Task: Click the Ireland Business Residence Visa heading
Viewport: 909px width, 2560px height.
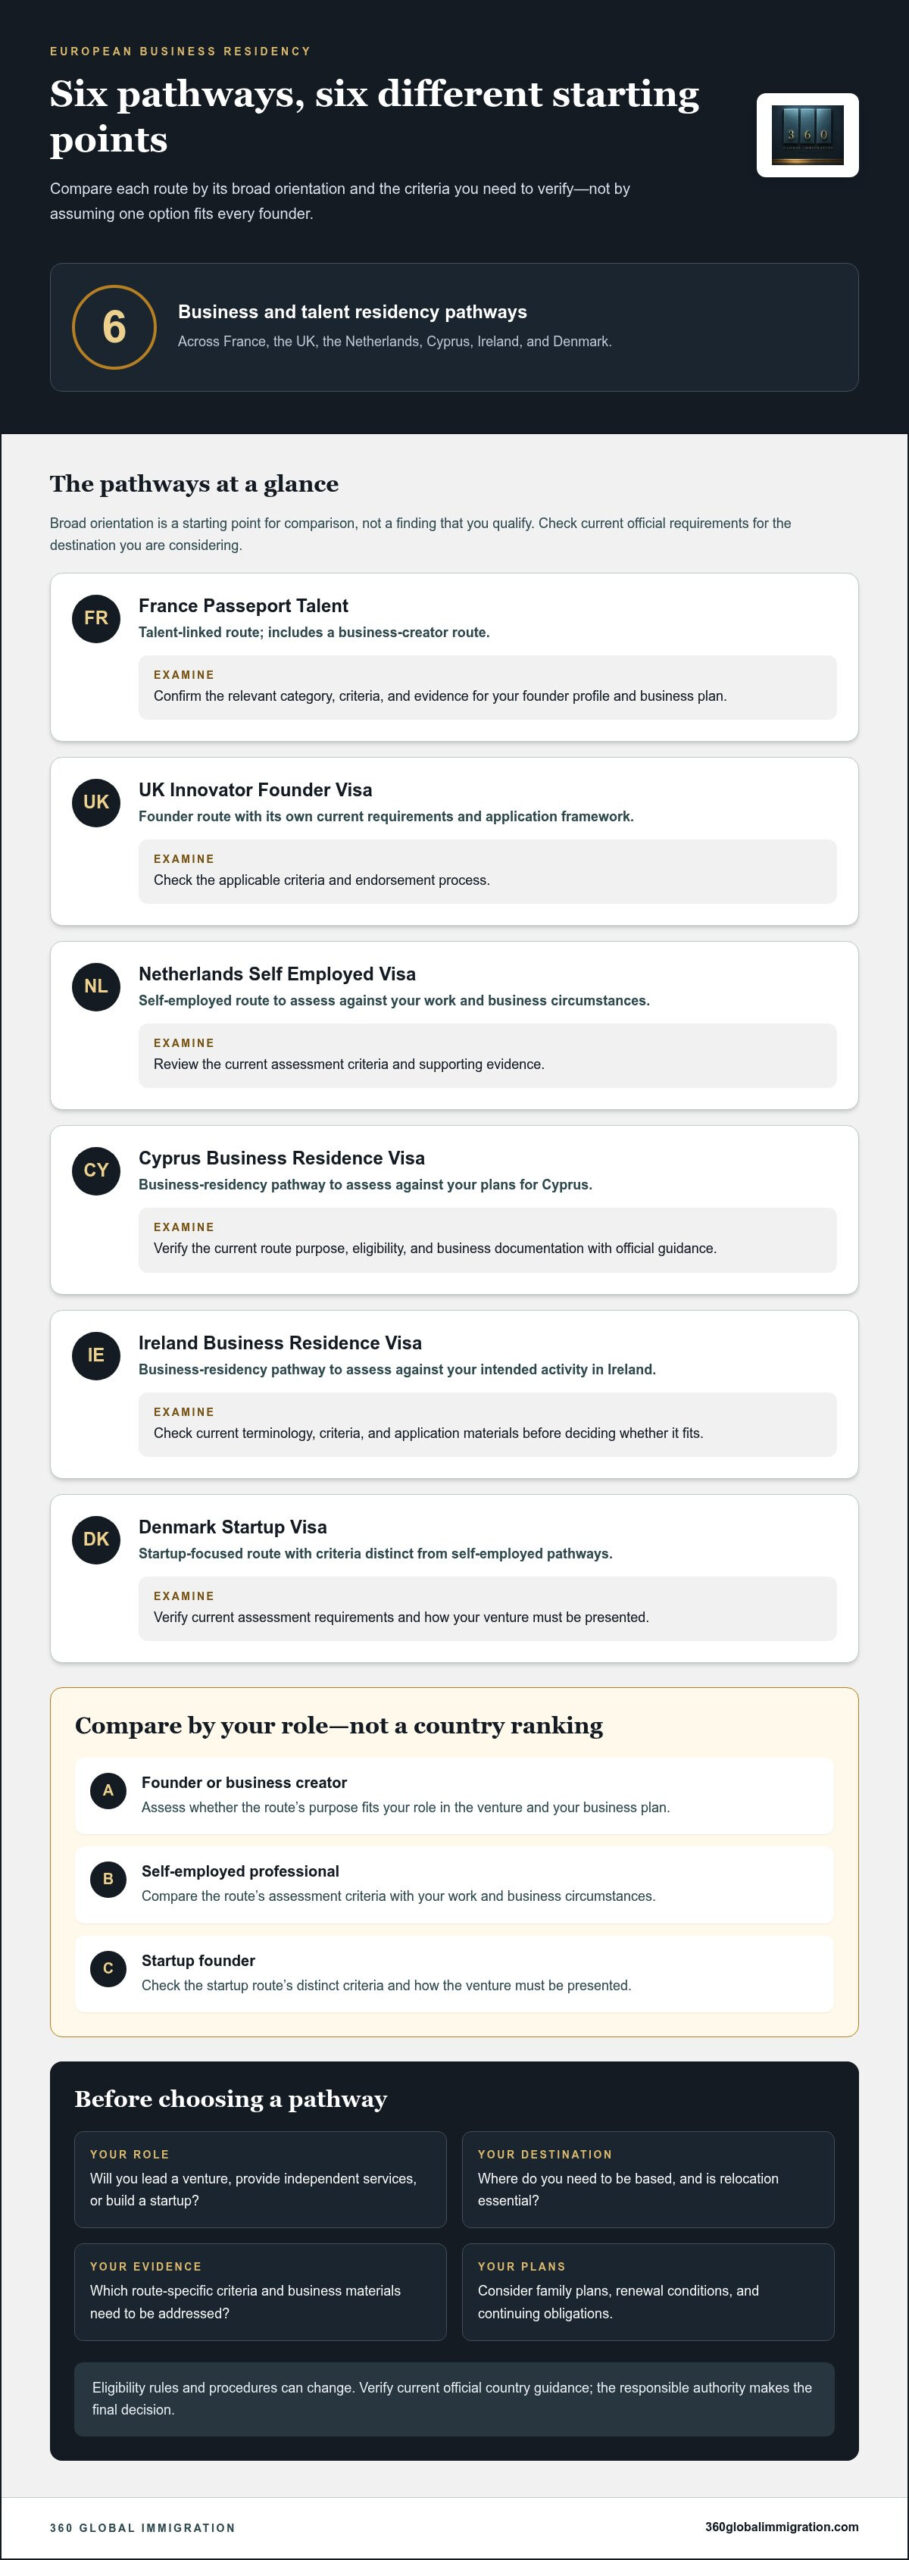Action: coord(280,1343)
